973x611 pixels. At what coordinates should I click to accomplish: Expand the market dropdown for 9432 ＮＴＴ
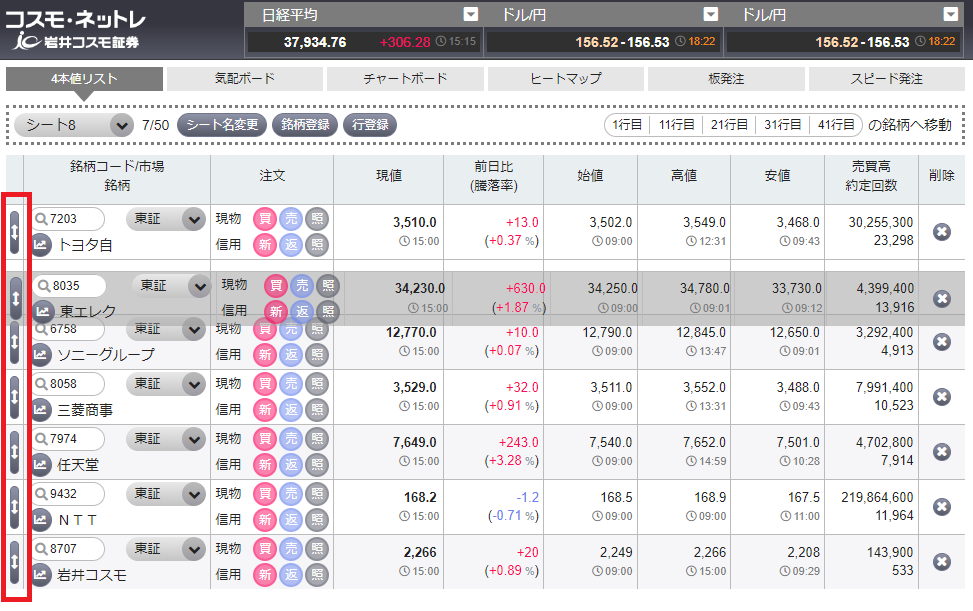(194, 494)
